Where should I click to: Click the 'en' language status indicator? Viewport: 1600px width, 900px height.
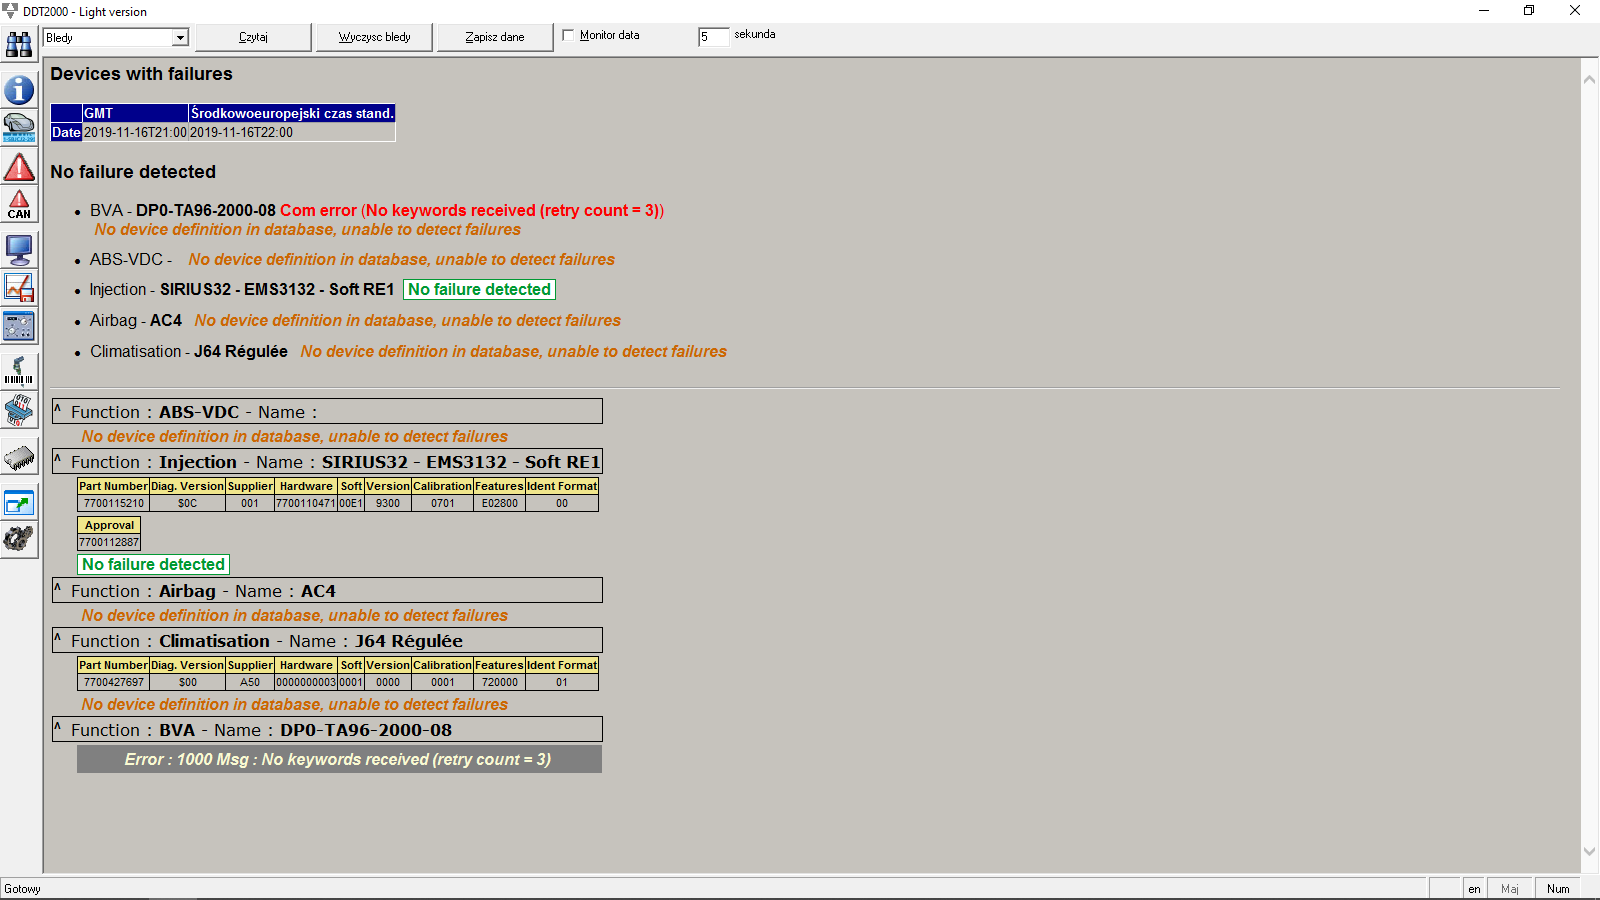tap(1474, 889)
